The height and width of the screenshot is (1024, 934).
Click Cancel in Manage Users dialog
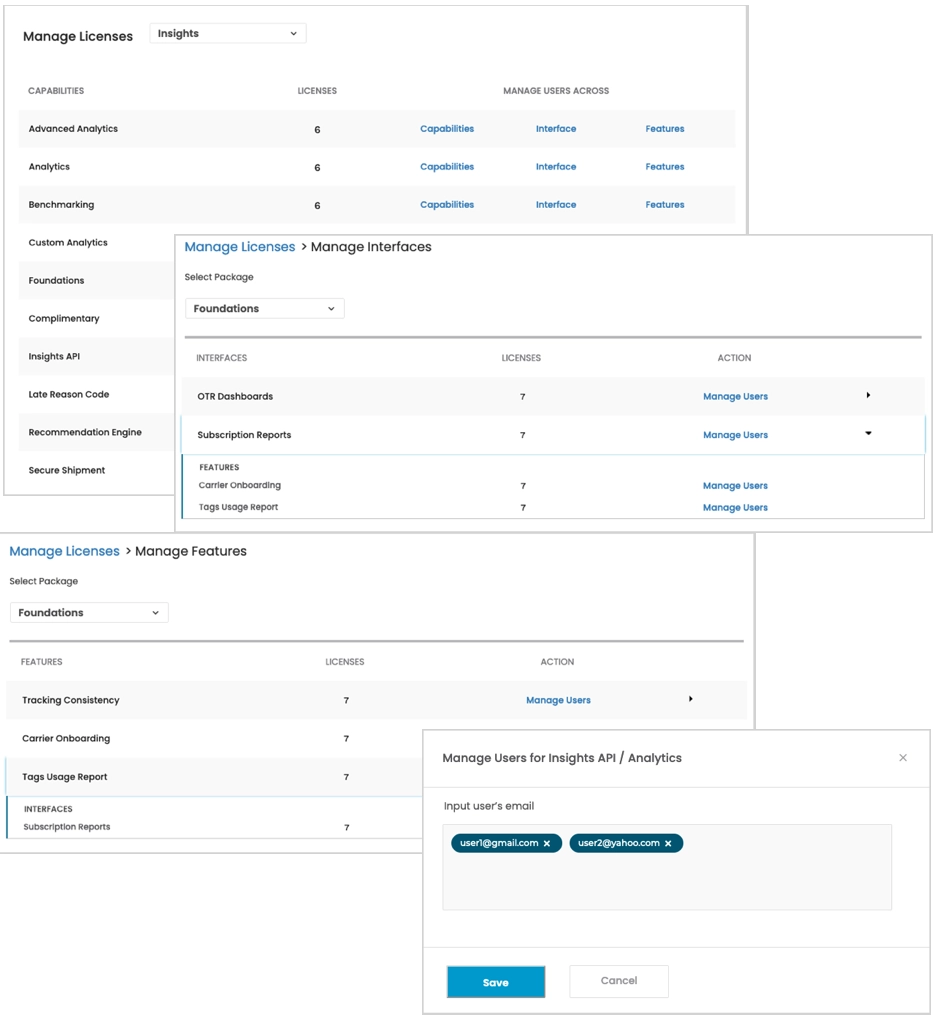(619, 981)
